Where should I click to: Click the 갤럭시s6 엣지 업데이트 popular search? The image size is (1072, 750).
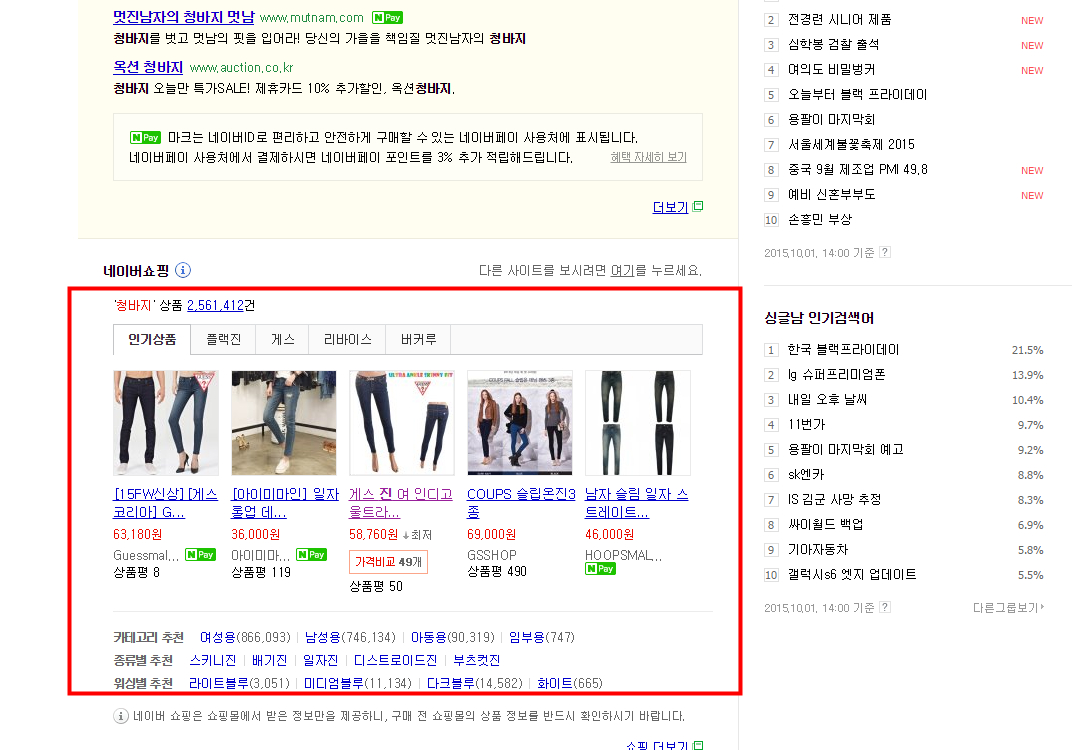(852, 574)
